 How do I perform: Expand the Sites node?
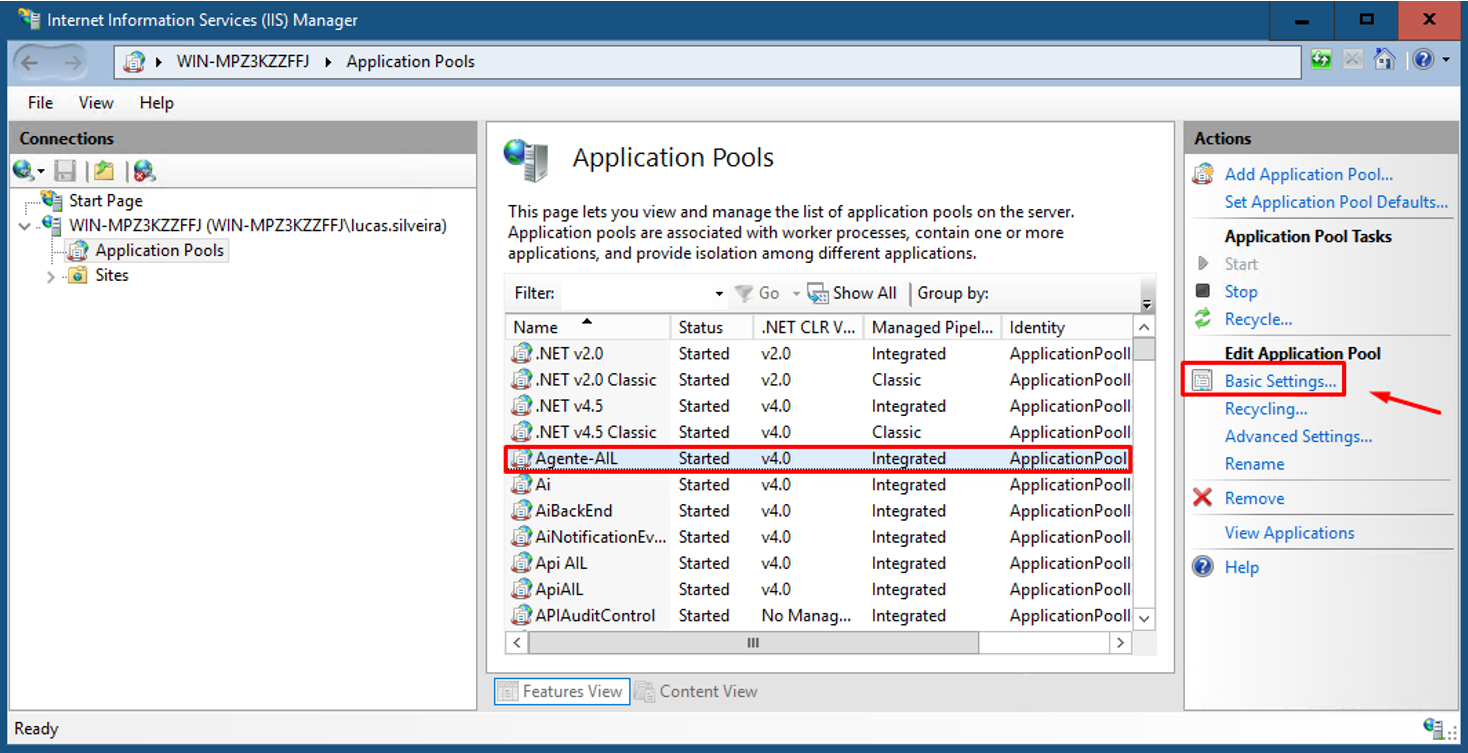(51, 277)
